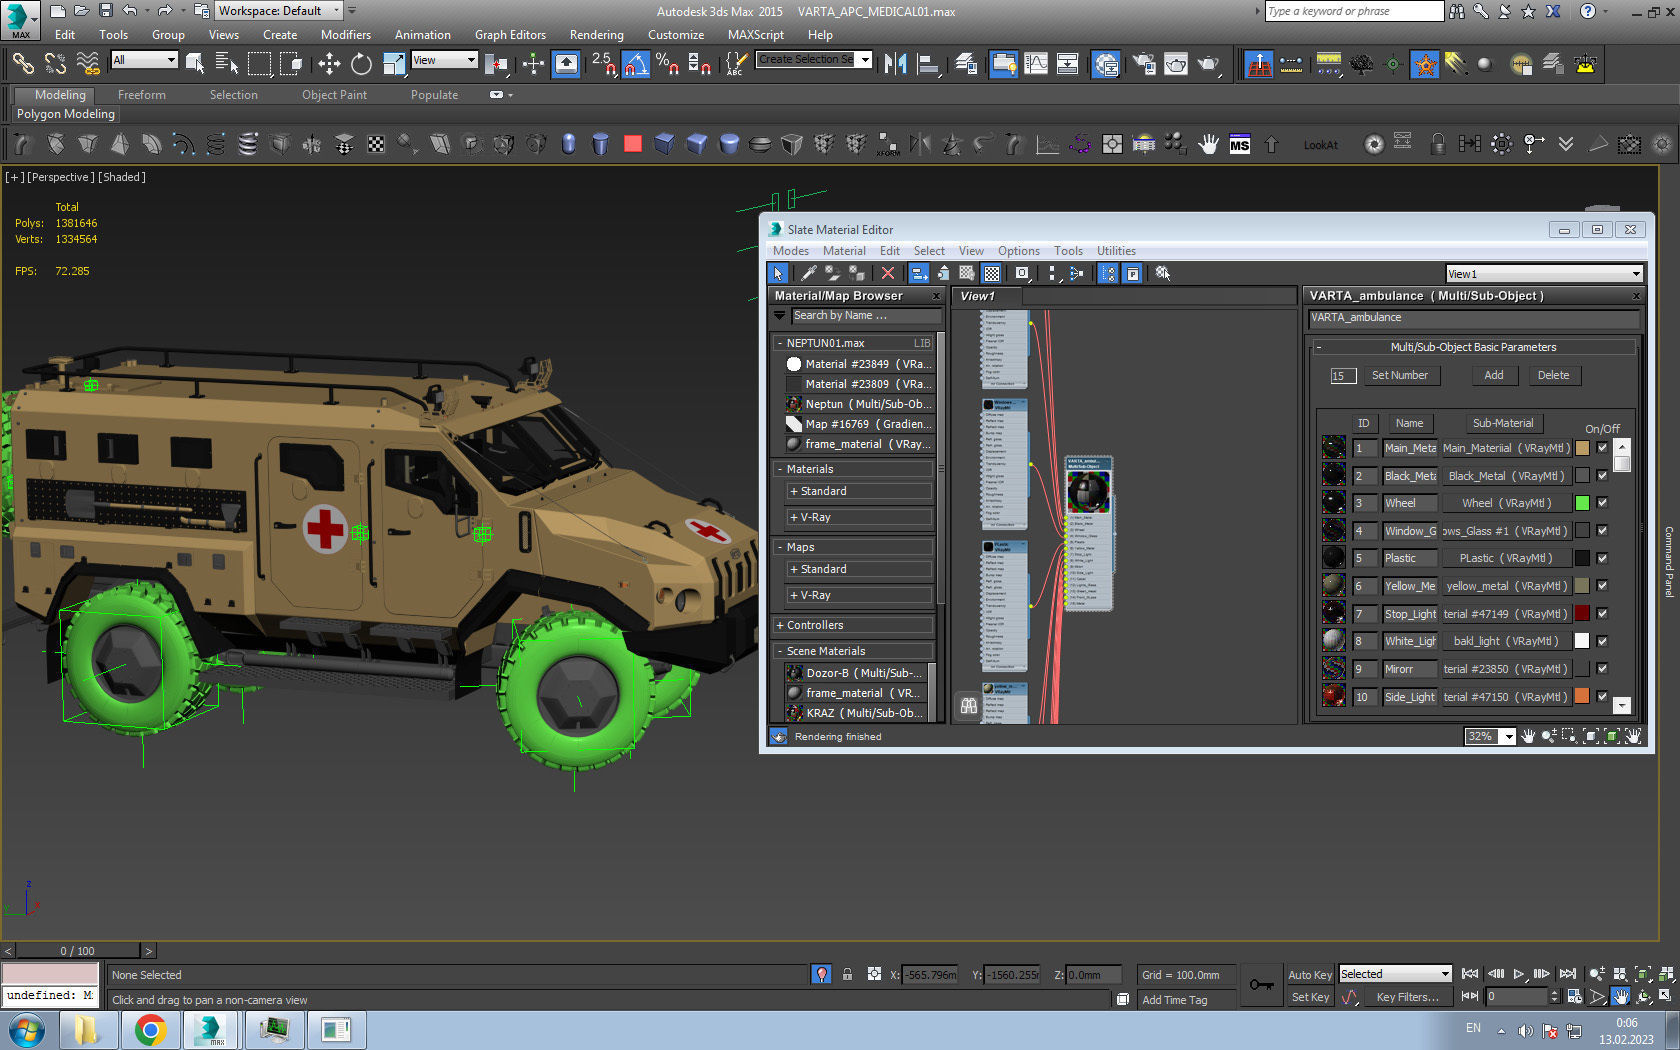Click the Delete Selected red X in Slate editor
Screen dimensions: 1680x1050
pyautogui.click(x=887, y=273)
